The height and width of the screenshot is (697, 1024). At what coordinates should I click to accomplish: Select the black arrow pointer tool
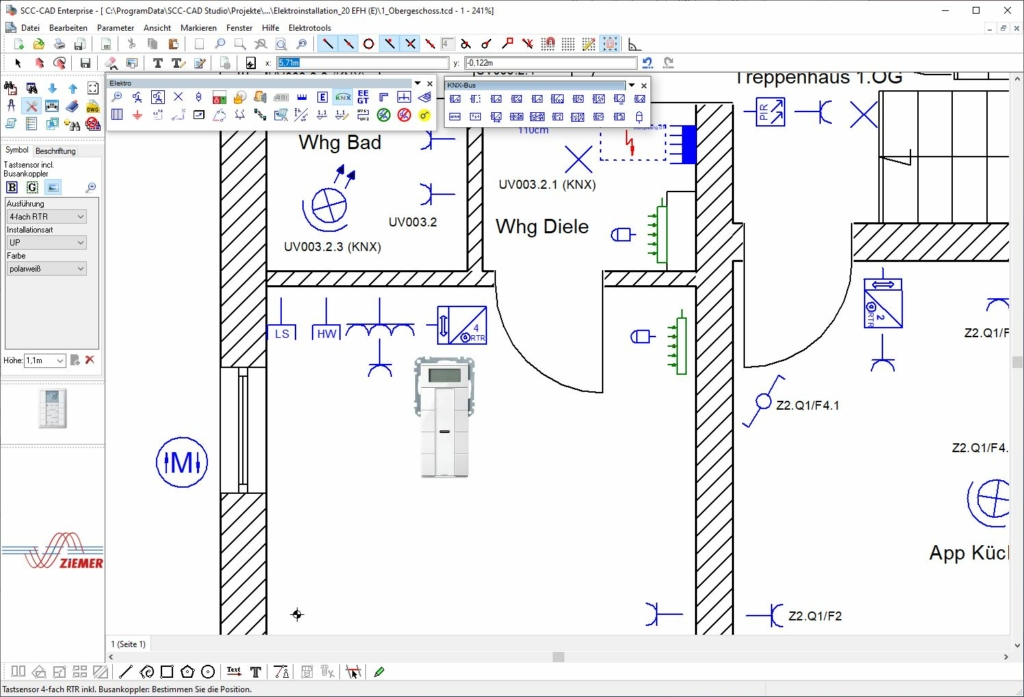tap(18, 63)
